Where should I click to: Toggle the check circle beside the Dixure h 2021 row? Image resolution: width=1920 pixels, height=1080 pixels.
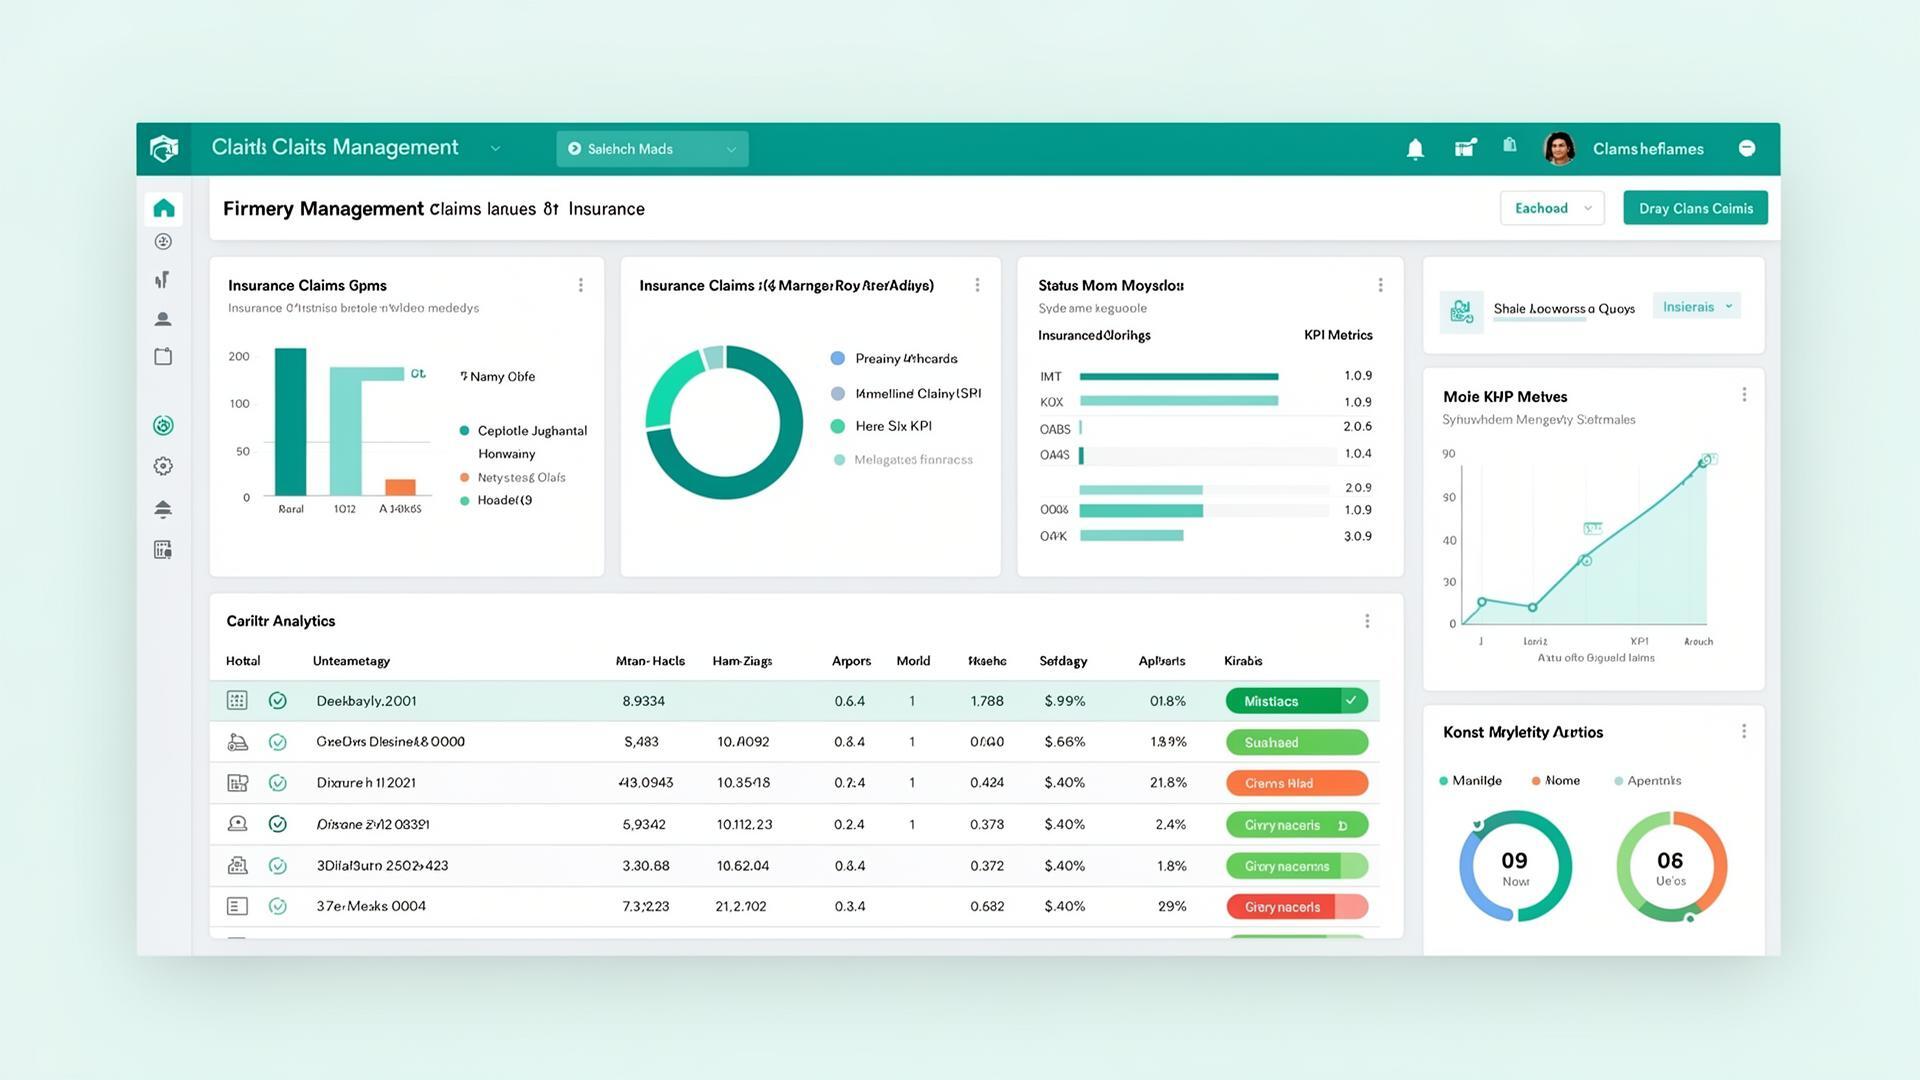[278, 783]
